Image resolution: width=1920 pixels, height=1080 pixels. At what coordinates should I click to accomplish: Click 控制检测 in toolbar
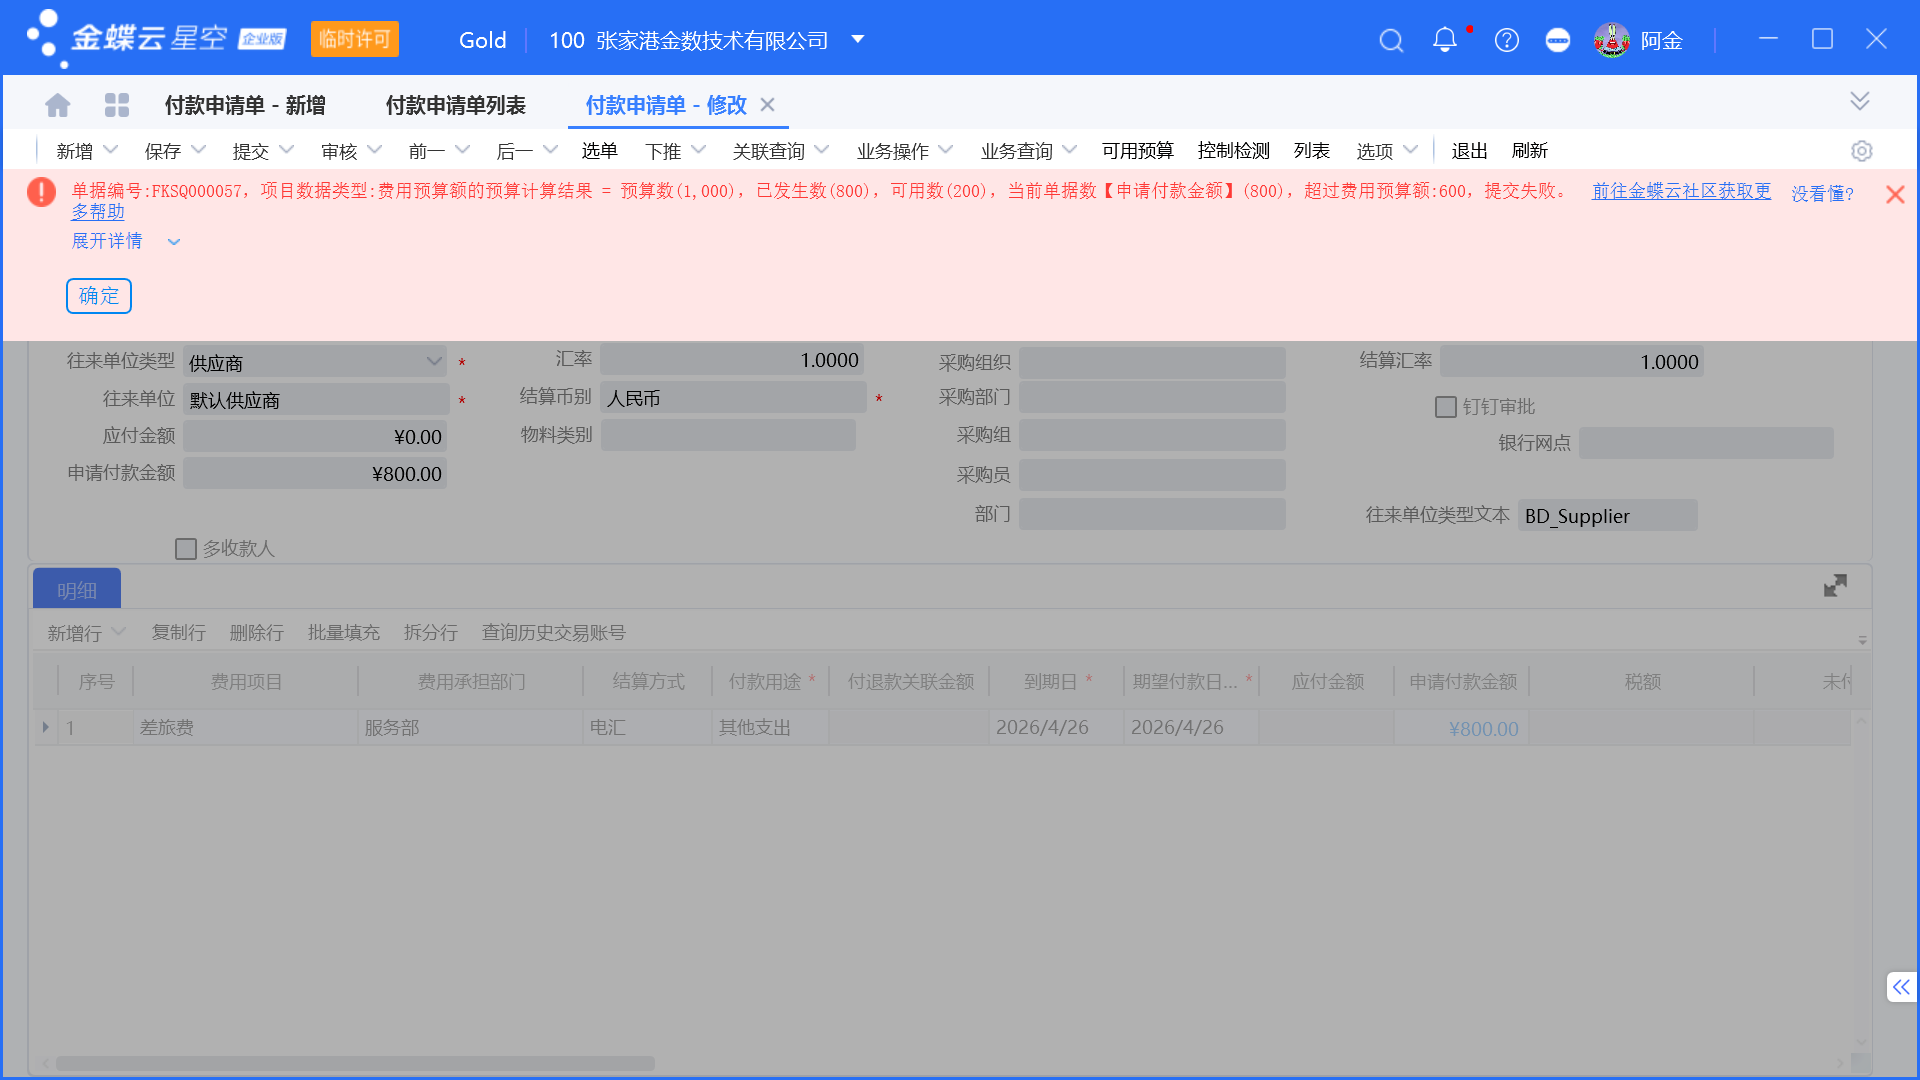(x=1233, y=151)
